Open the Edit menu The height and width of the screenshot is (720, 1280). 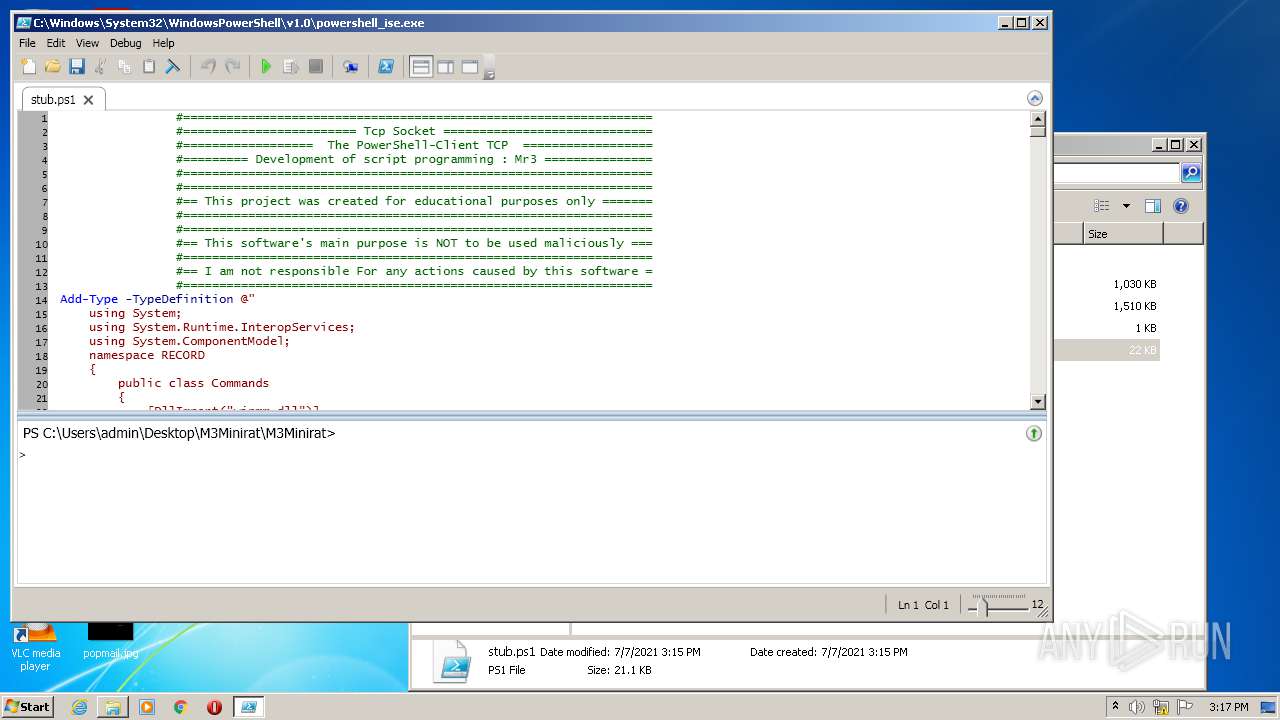[x=56, y=43]
